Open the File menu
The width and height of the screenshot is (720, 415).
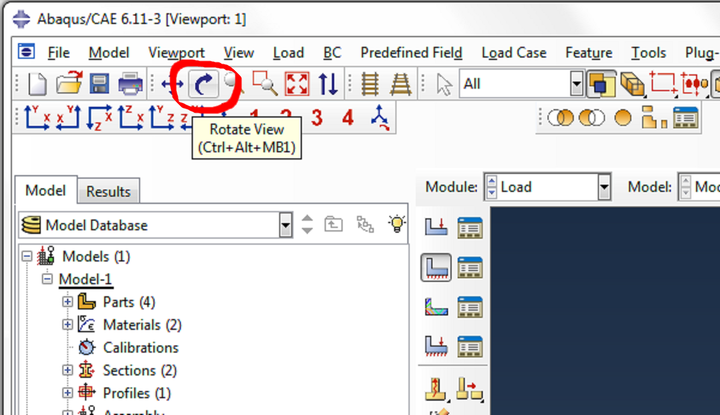point(59,53)
